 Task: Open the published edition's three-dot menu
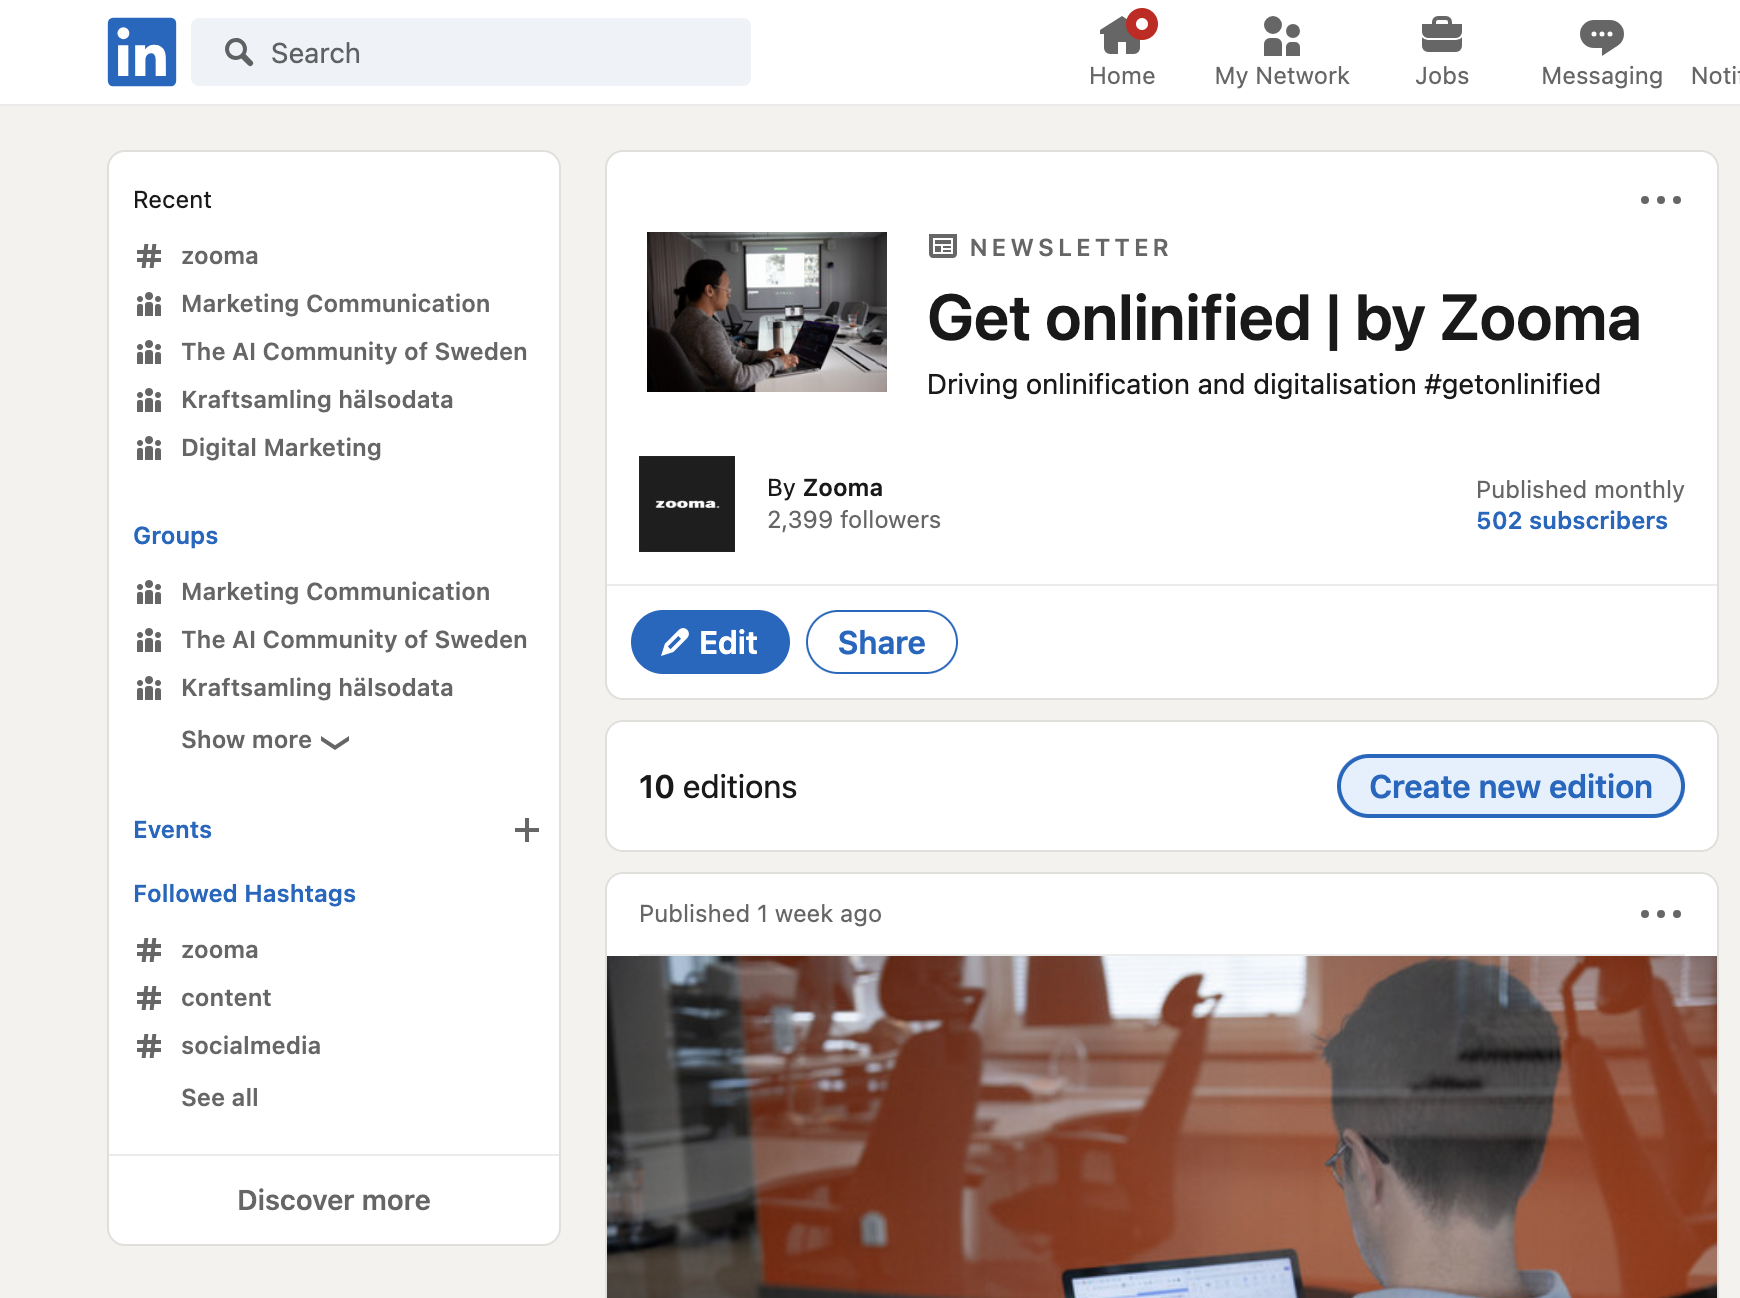click(x=1660, y=913)
